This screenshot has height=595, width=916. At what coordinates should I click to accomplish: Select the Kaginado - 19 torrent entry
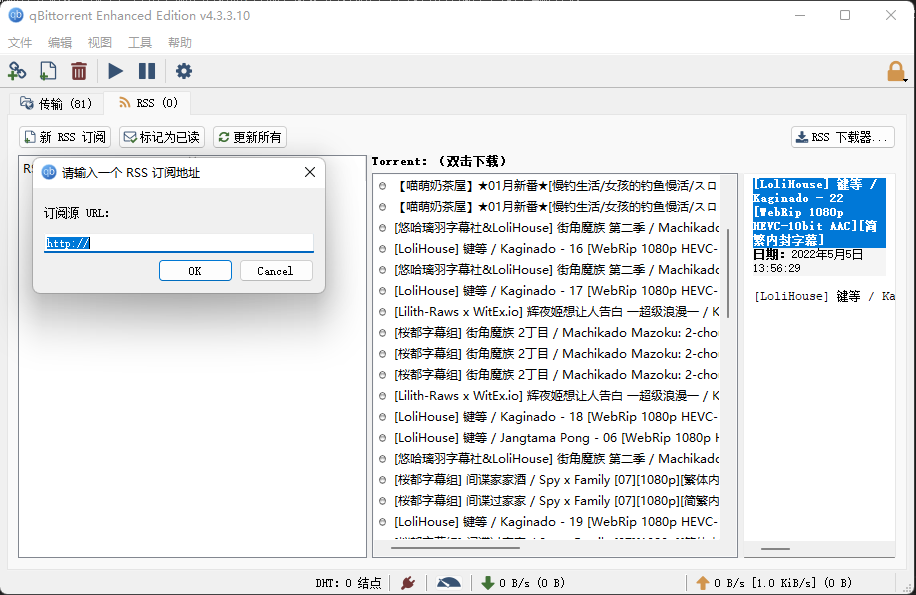pos(548,522)
